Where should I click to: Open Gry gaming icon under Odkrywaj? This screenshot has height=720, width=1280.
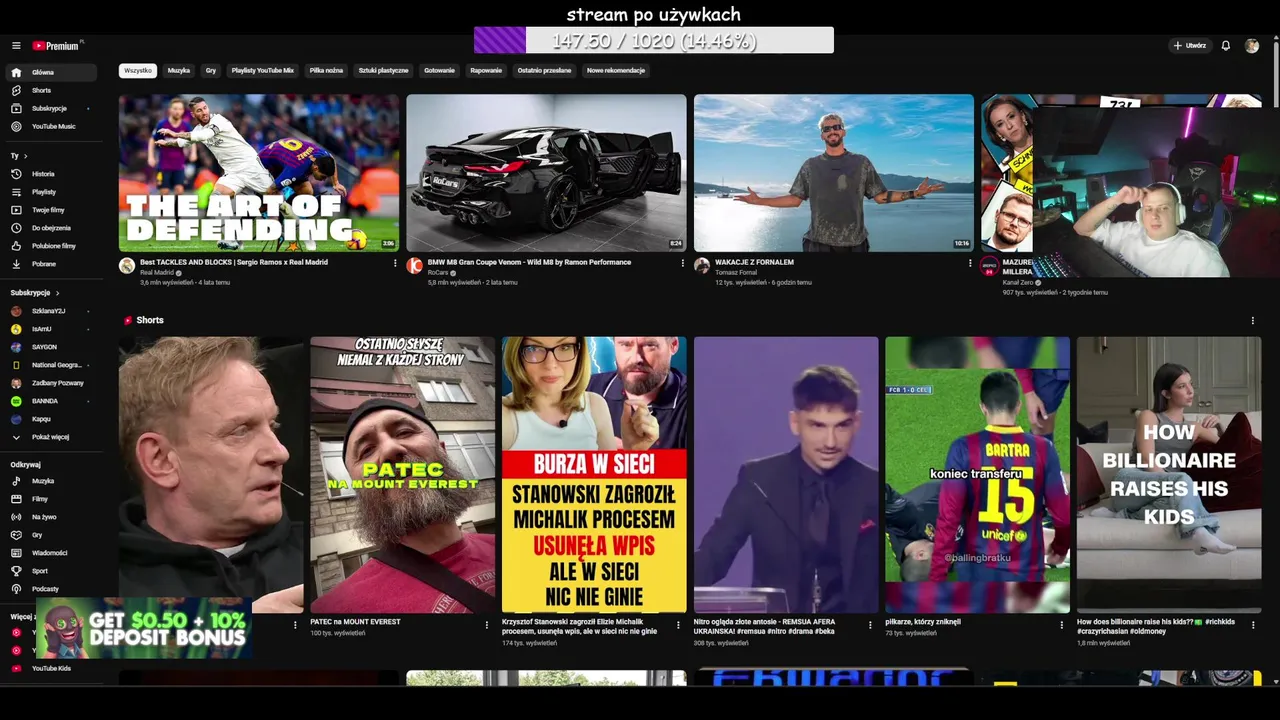coord(16,535)
